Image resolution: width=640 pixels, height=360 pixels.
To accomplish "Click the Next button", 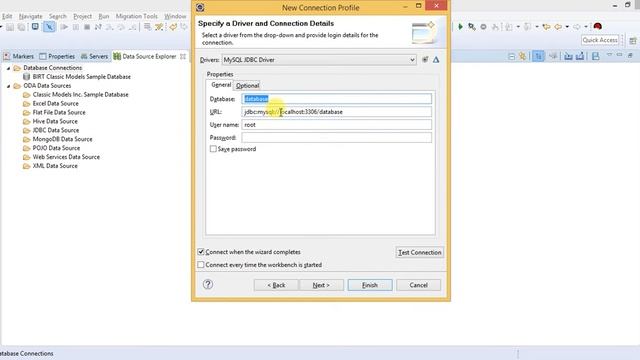I will point(321,285).
